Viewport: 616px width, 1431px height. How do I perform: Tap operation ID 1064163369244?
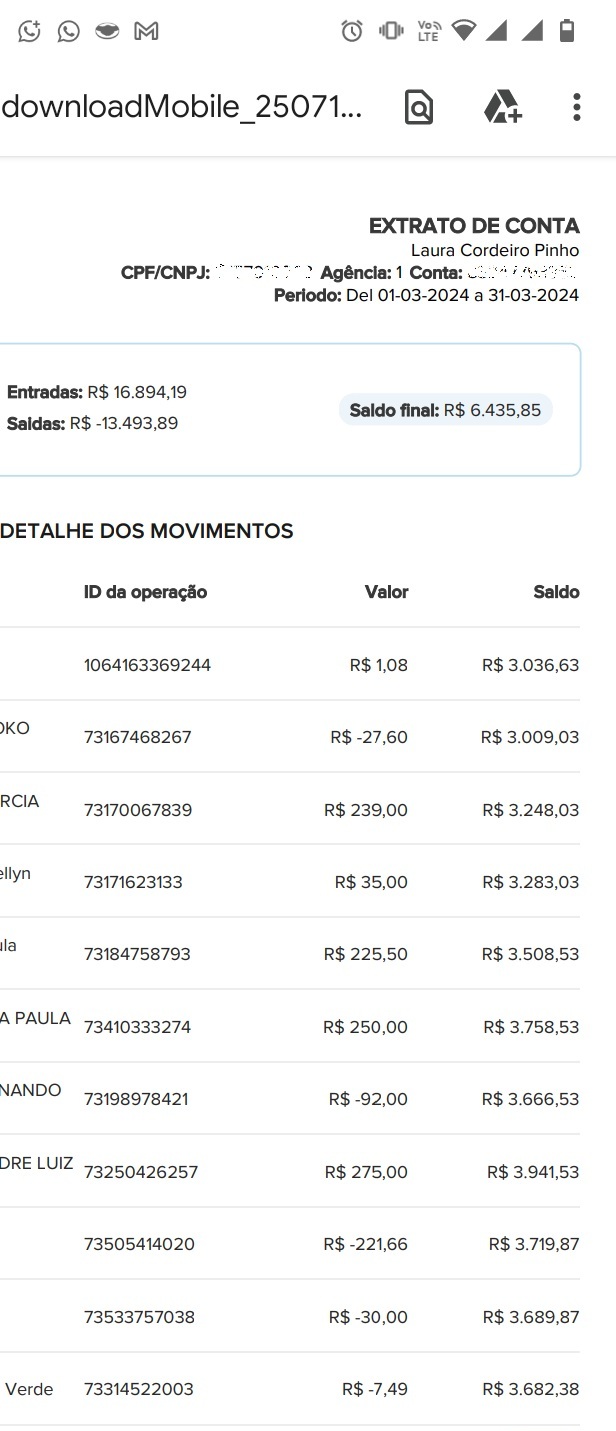click(145, 664)
